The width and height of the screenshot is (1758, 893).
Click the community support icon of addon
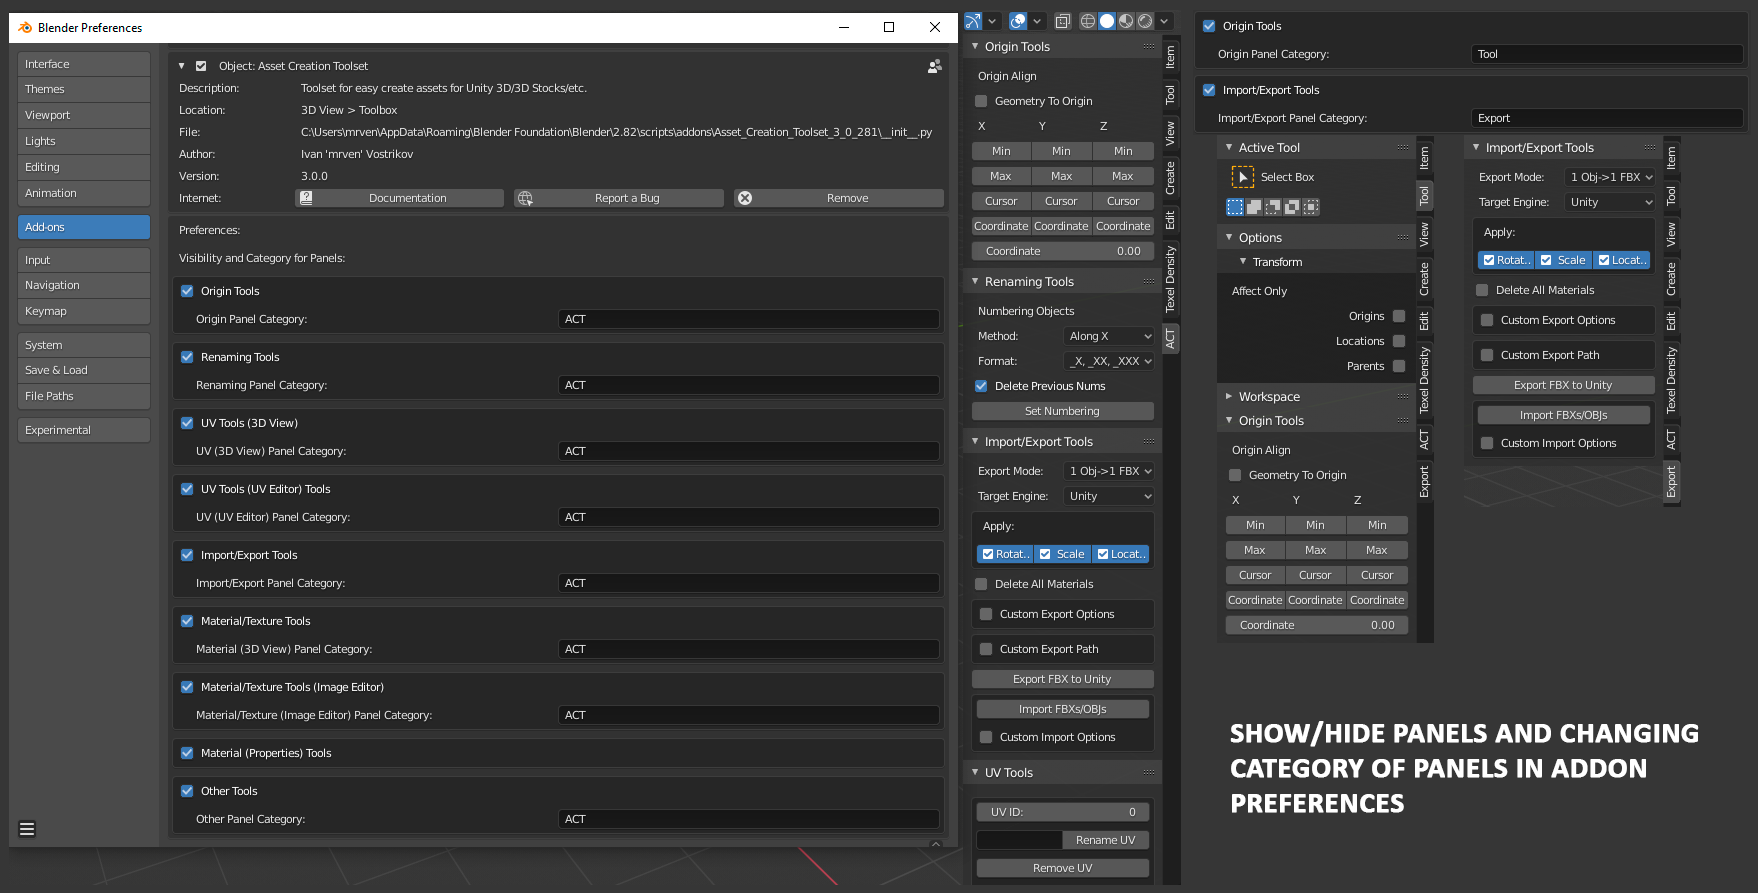point(934,66)
